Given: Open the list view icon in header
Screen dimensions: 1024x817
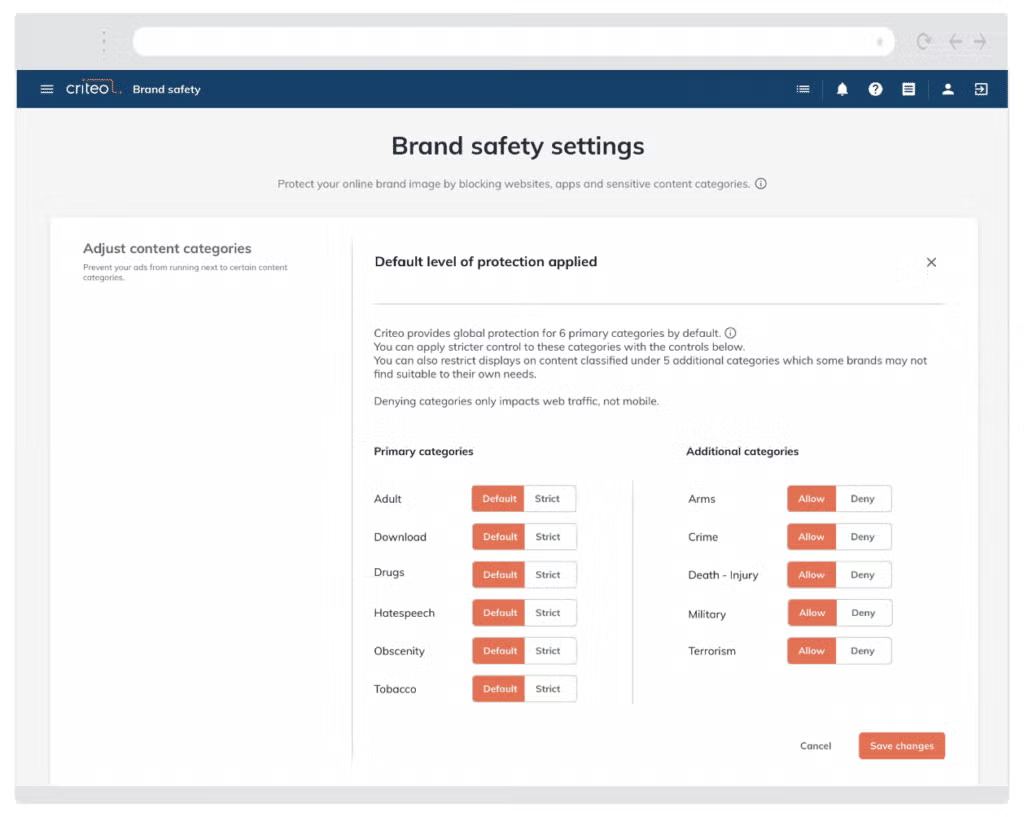Looking at the screenshot, I should click(803, 89).
